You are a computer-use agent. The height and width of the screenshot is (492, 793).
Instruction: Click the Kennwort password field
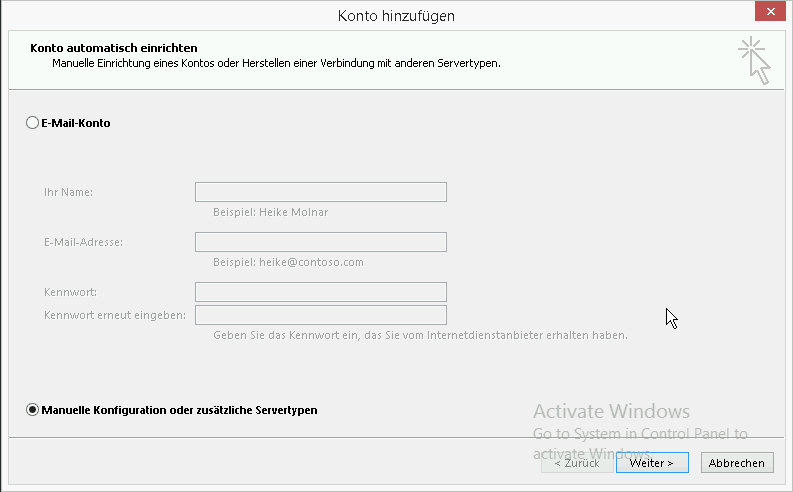320,292
